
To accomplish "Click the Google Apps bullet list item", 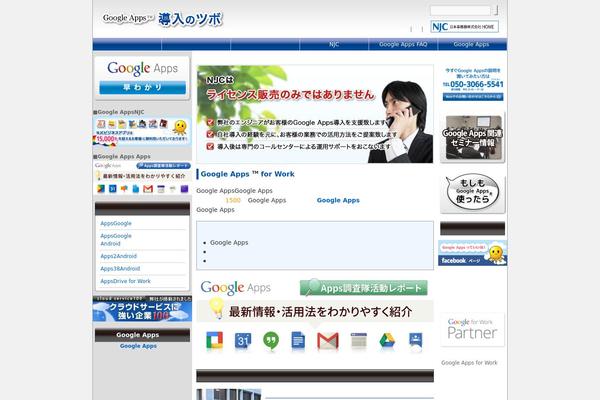I will pyautogui.click(x=229, y=243).
